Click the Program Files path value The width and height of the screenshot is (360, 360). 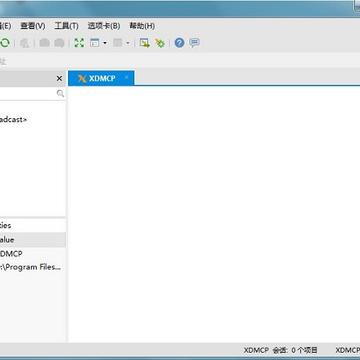[x=31, y=267]
